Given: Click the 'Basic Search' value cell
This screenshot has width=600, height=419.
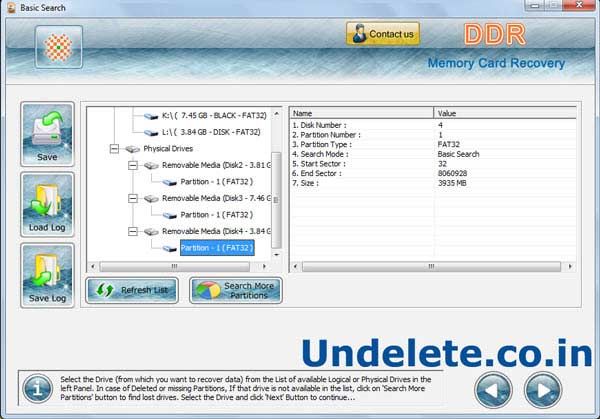Looking at the screenshot, I should [458, 154].
